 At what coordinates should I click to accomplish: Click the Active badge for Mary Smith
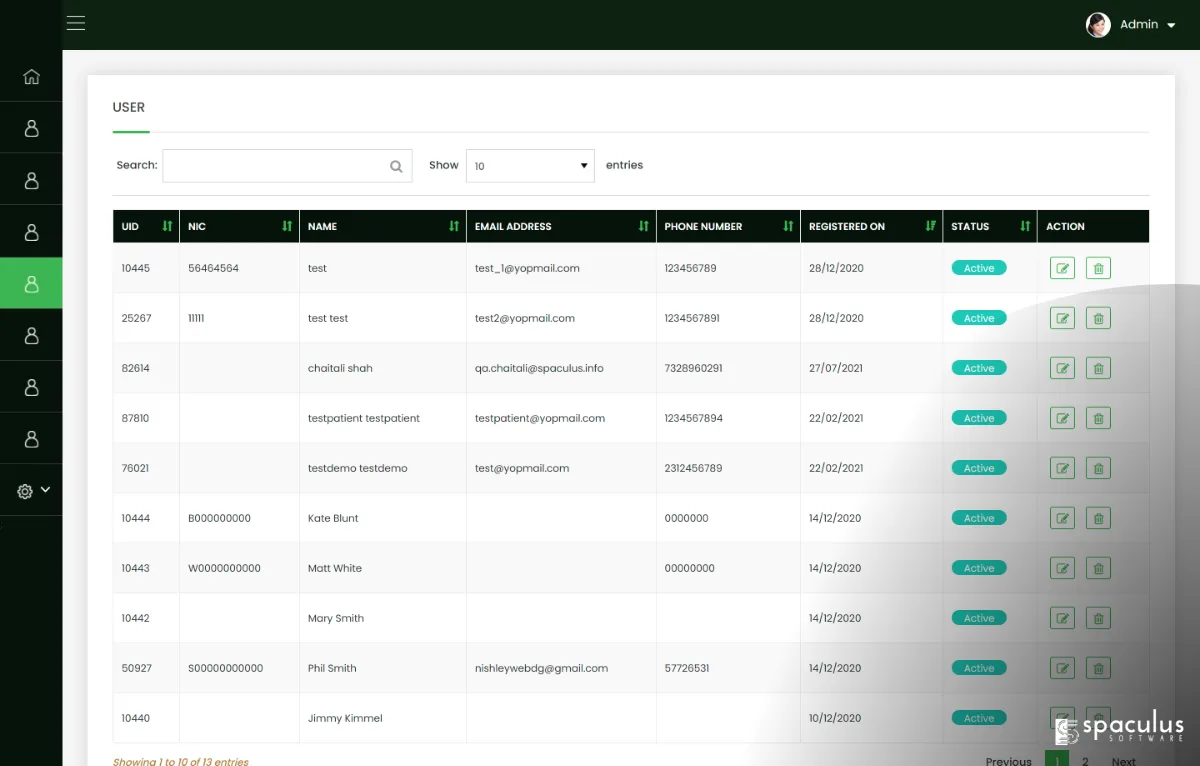coord(979,618)
